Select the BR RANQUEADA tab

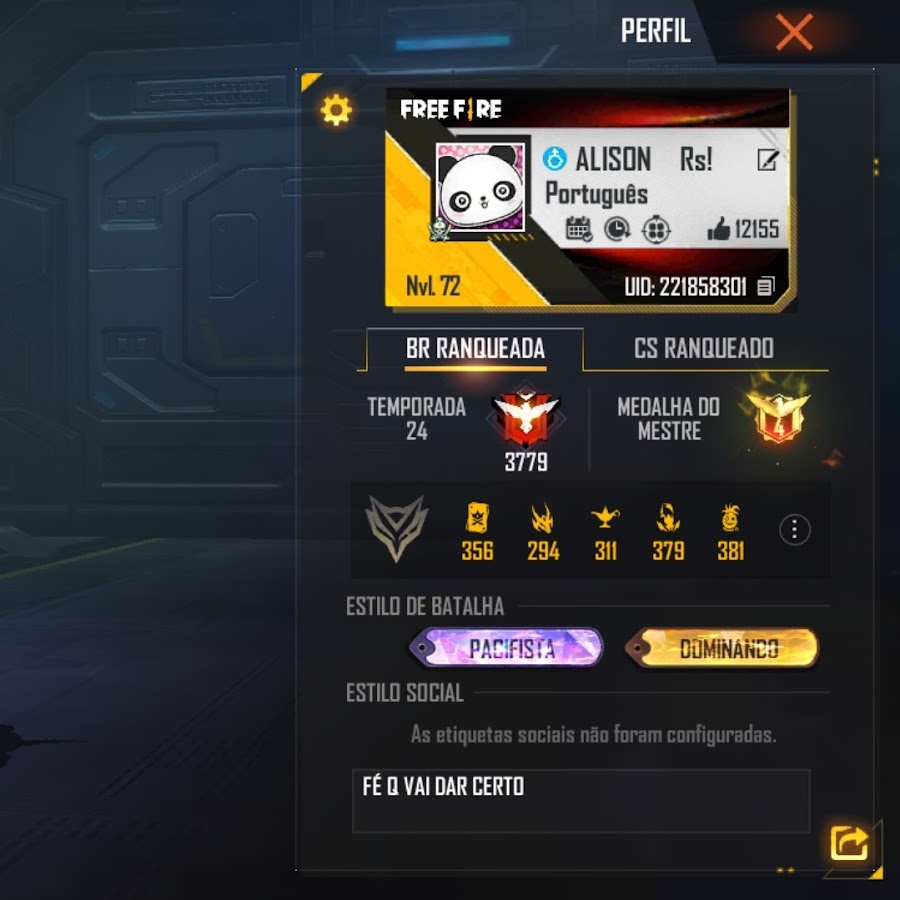pyautogui.click(x=475, y=348)
